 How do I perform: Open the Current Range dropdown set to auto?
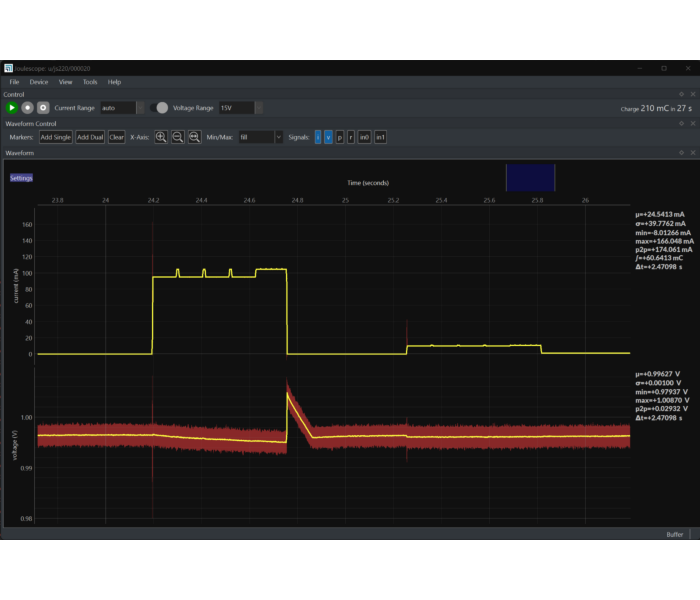tap(122, 108)
